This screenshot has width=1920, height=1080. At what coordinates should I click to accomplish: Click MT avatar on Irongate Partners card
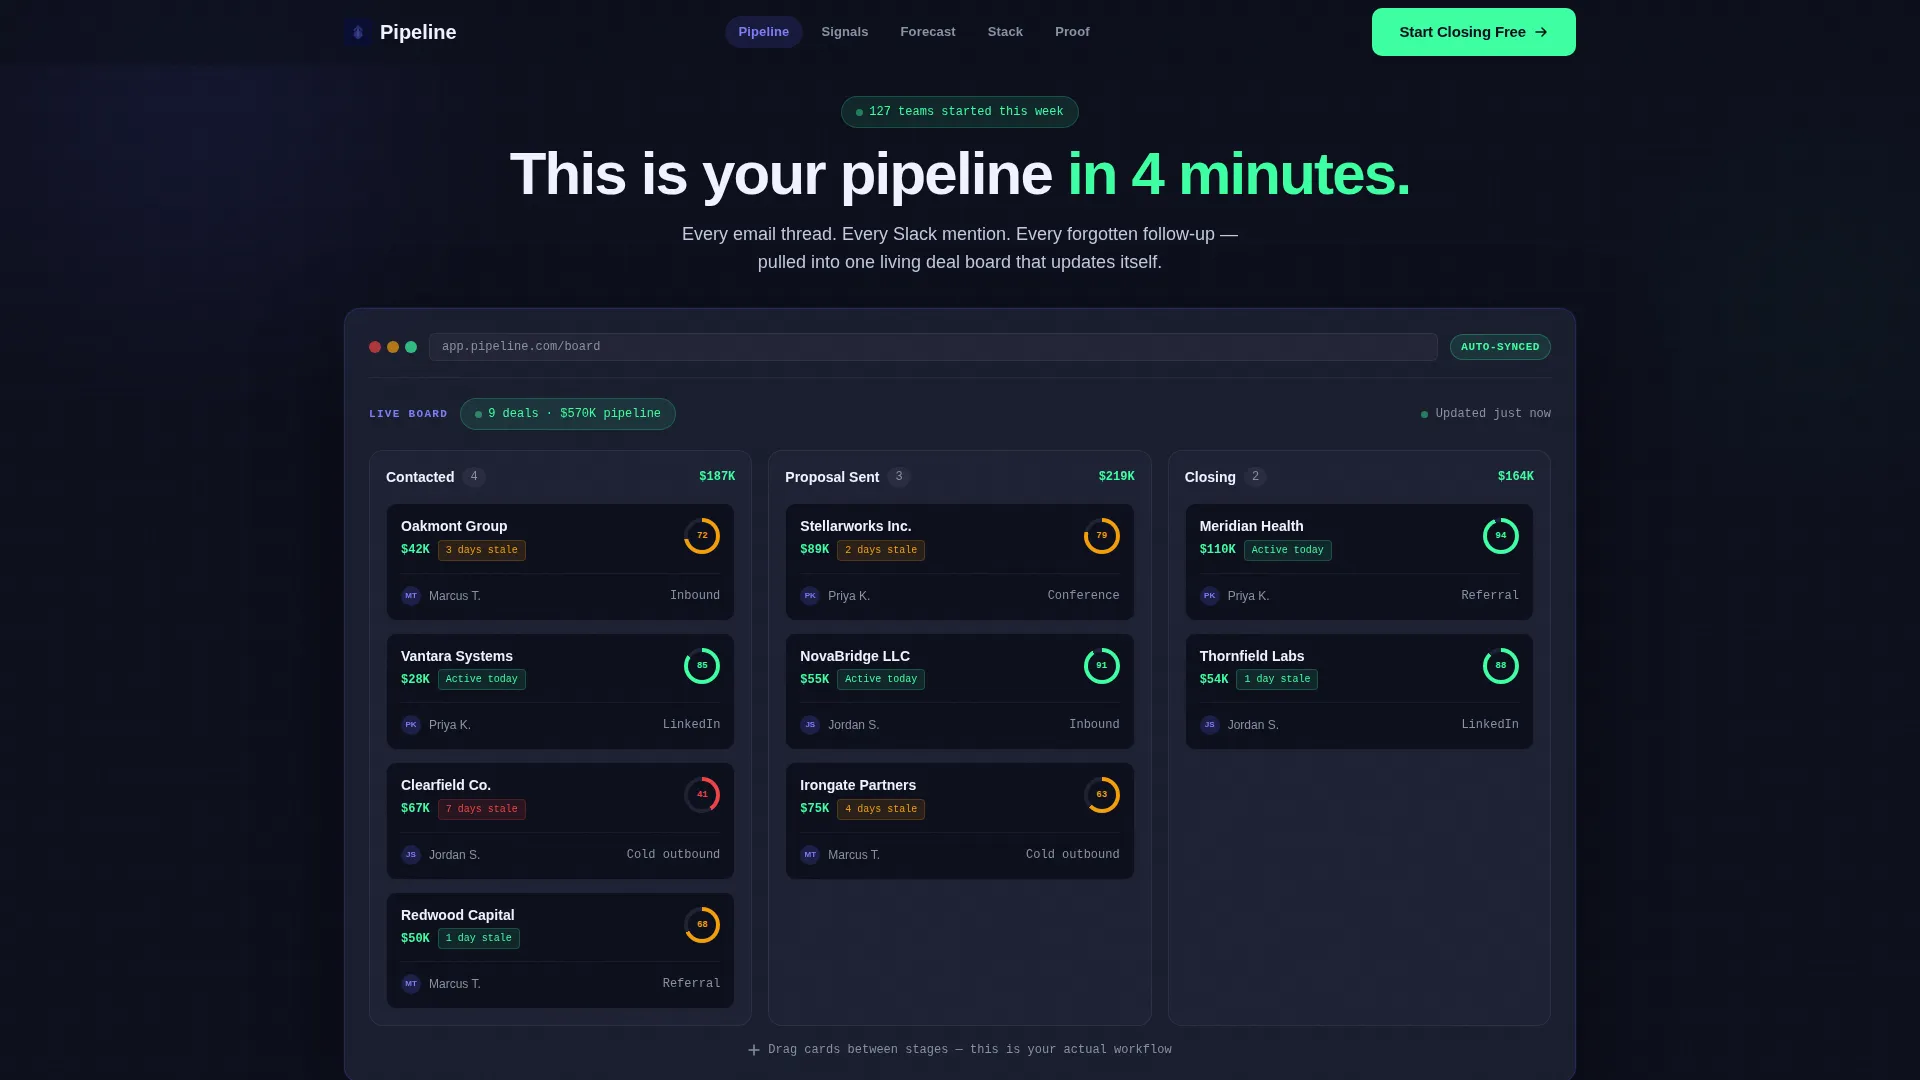pyautogui.click(x=810, y=855)
